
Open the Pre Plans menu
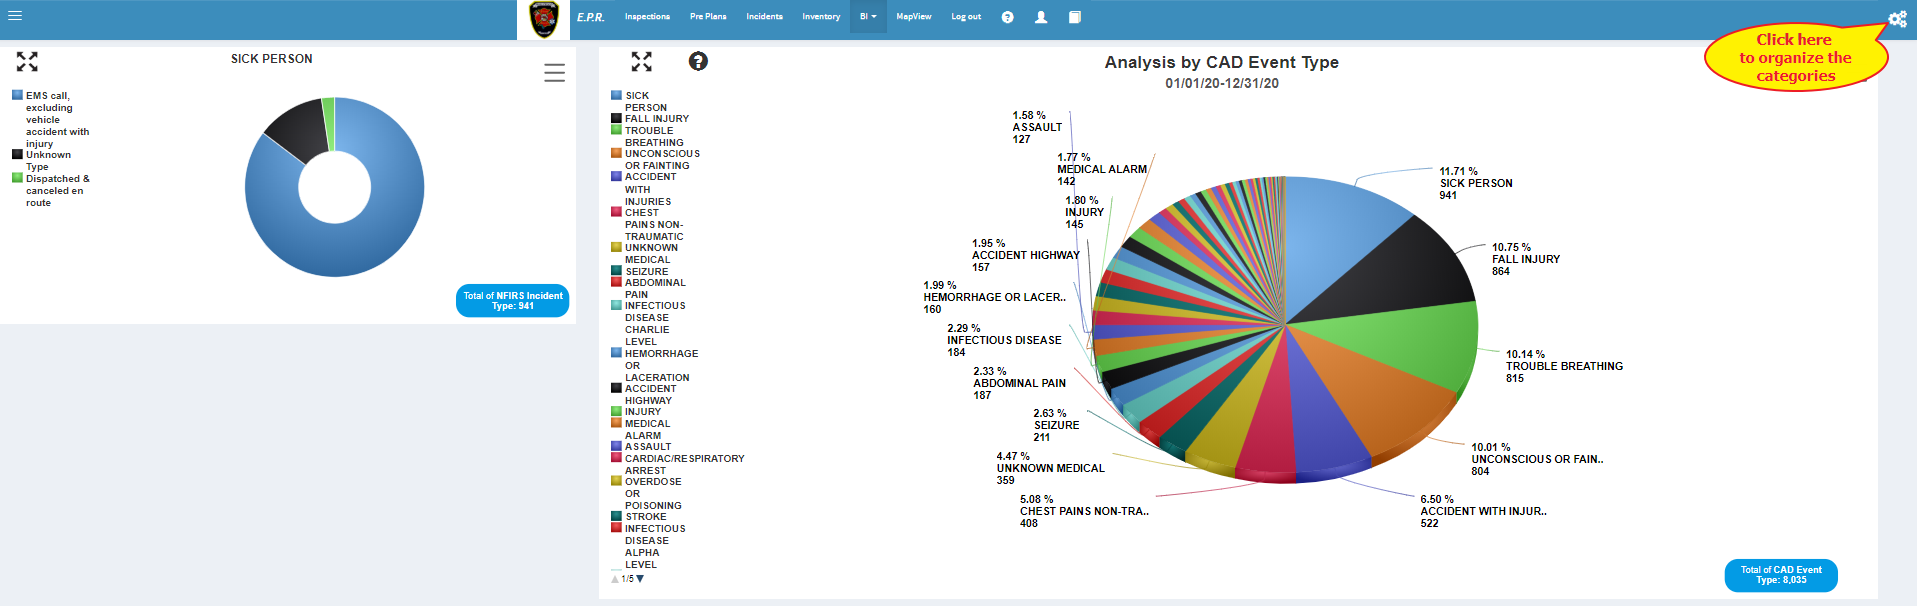point(708,17)
